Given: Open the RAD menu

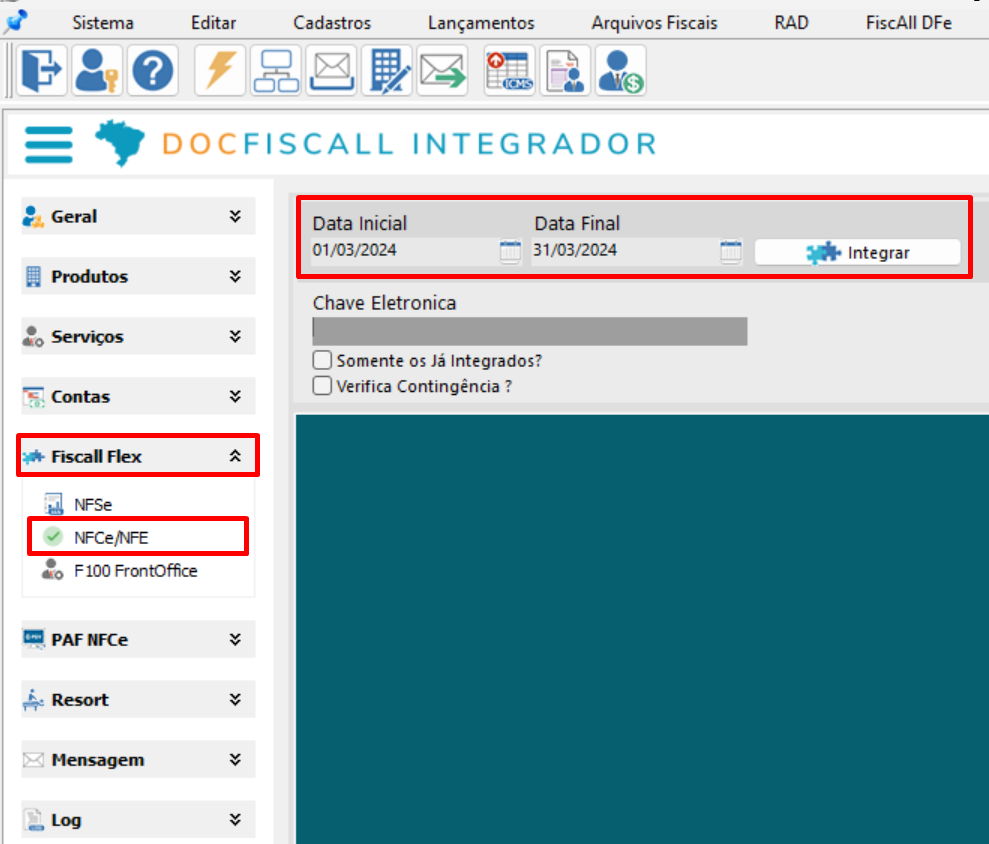Looking at the screenshot, I should click(791, 23).
